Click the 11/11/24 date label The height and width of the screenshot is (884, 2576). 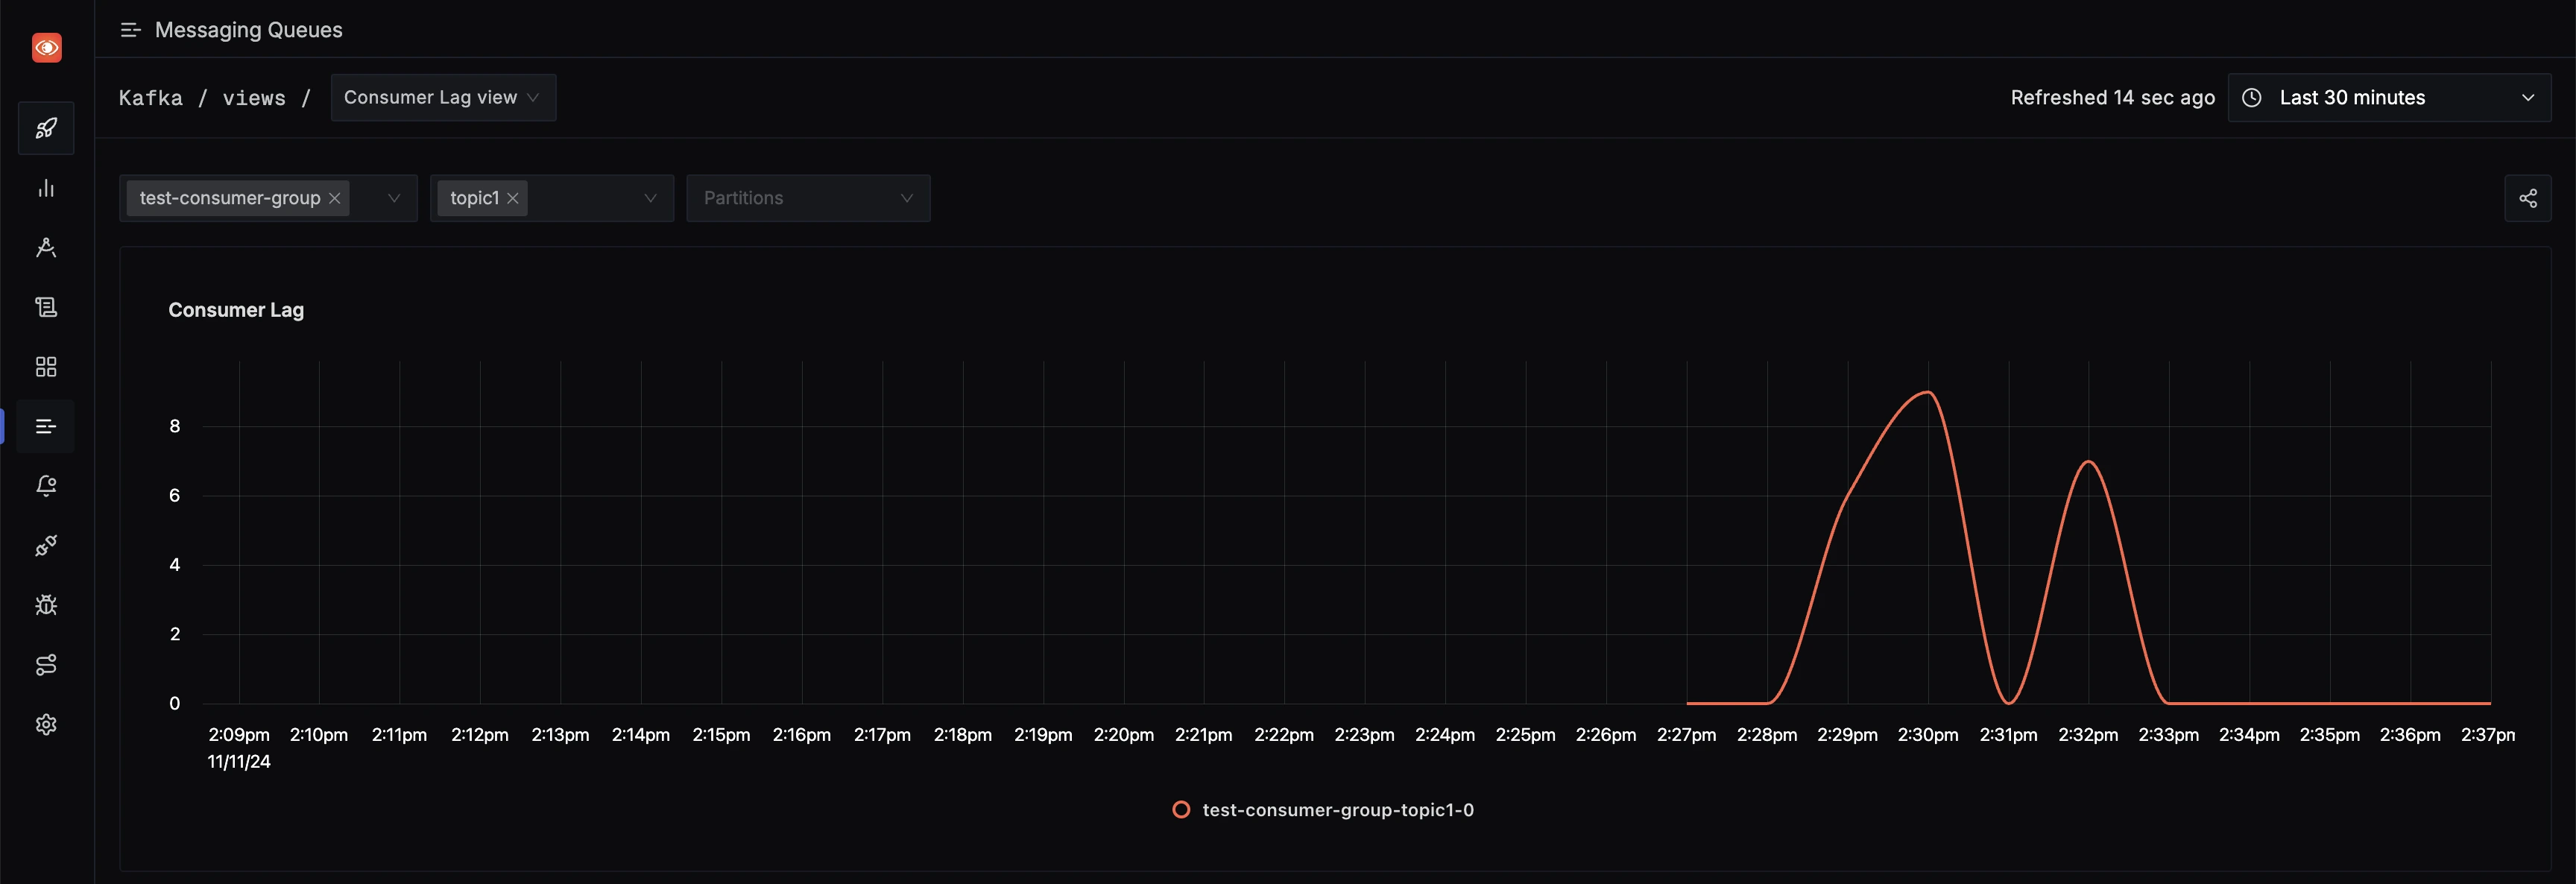pos(239,762)
